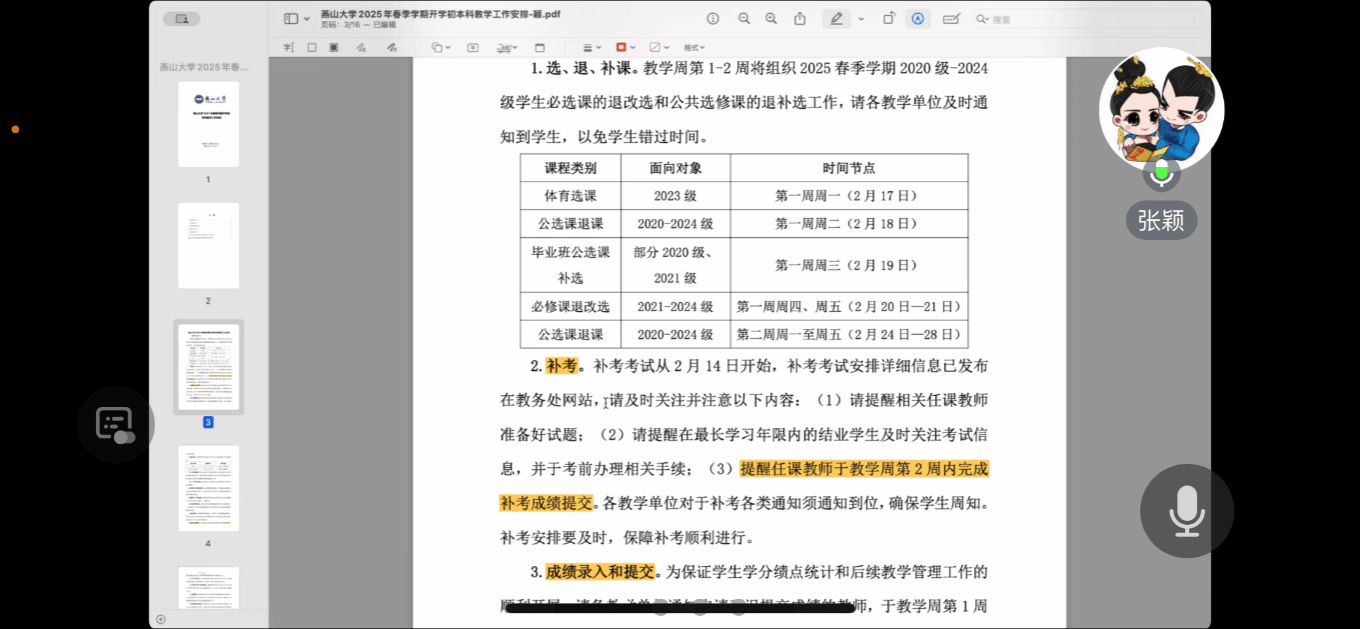Insert a text box annotation
This screenshot has height=629, width=1360.
[x=473, y=47]
